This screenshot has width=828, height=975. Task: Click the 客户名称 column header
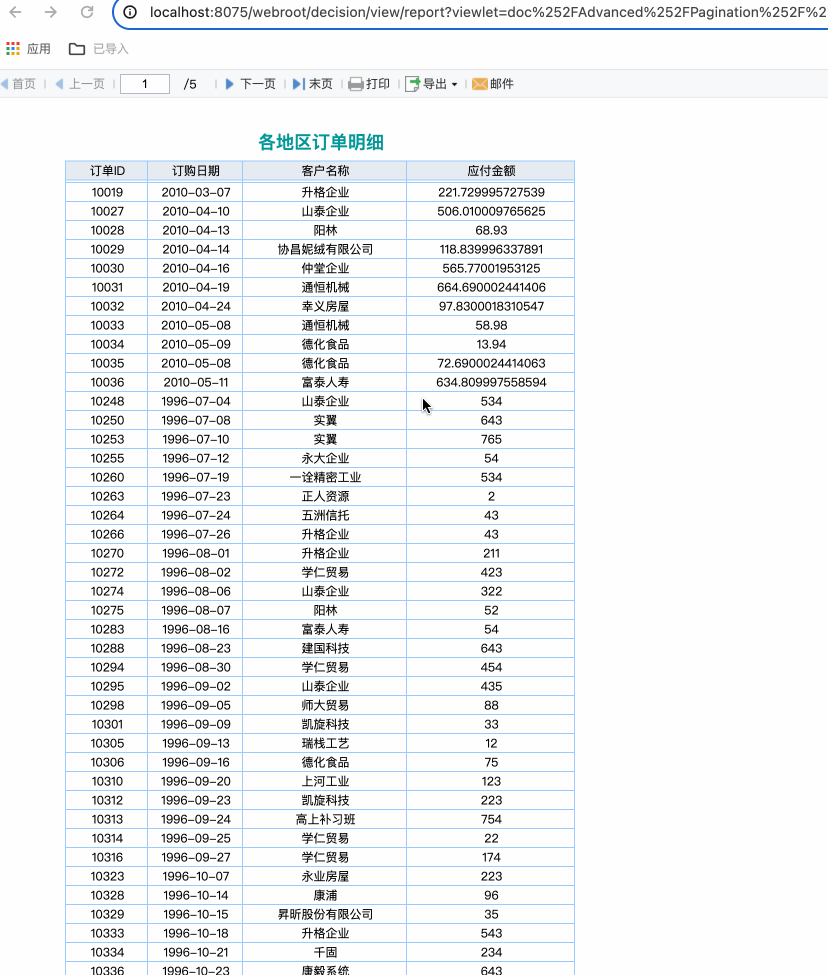pyautogui.click(x=324, y=170)
